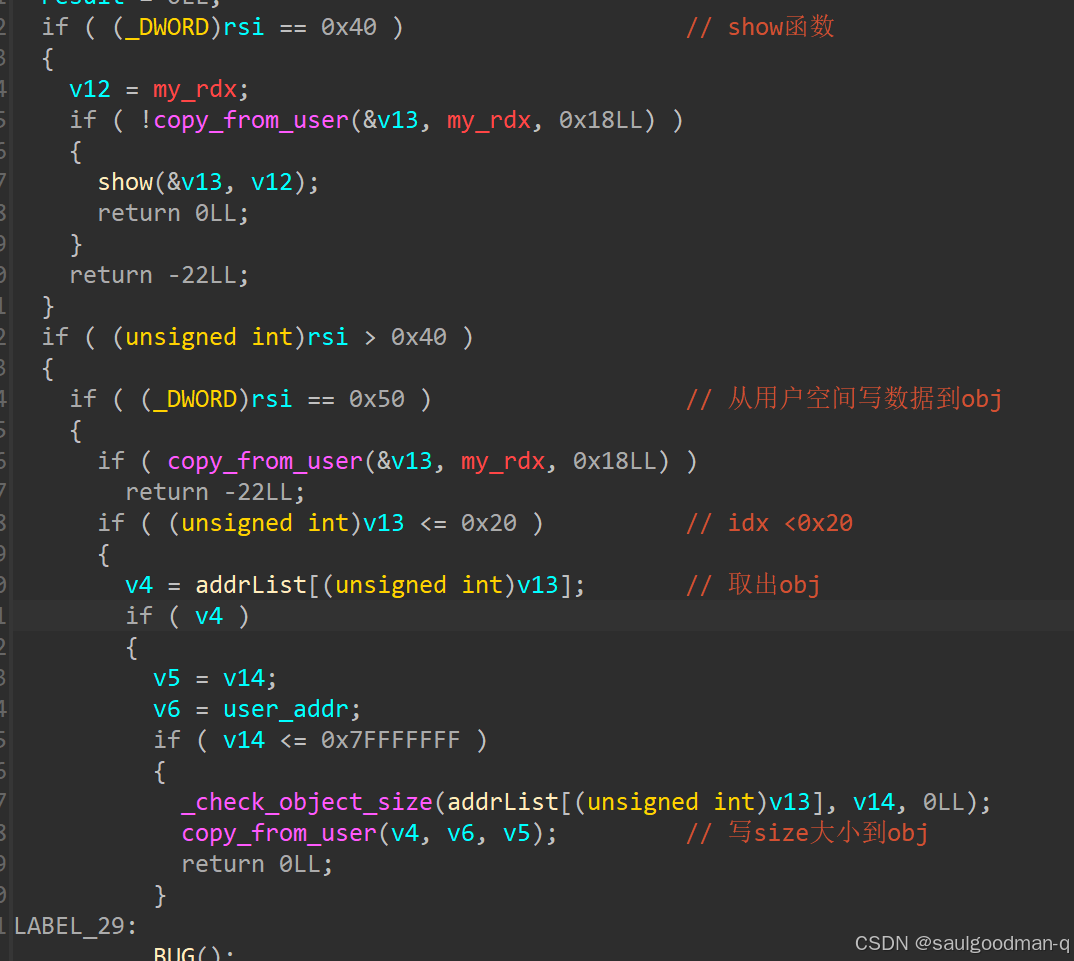Click the 'LABEL_29:' label
This screenshot has height=961, width=1074.
(x=75, y=927)
